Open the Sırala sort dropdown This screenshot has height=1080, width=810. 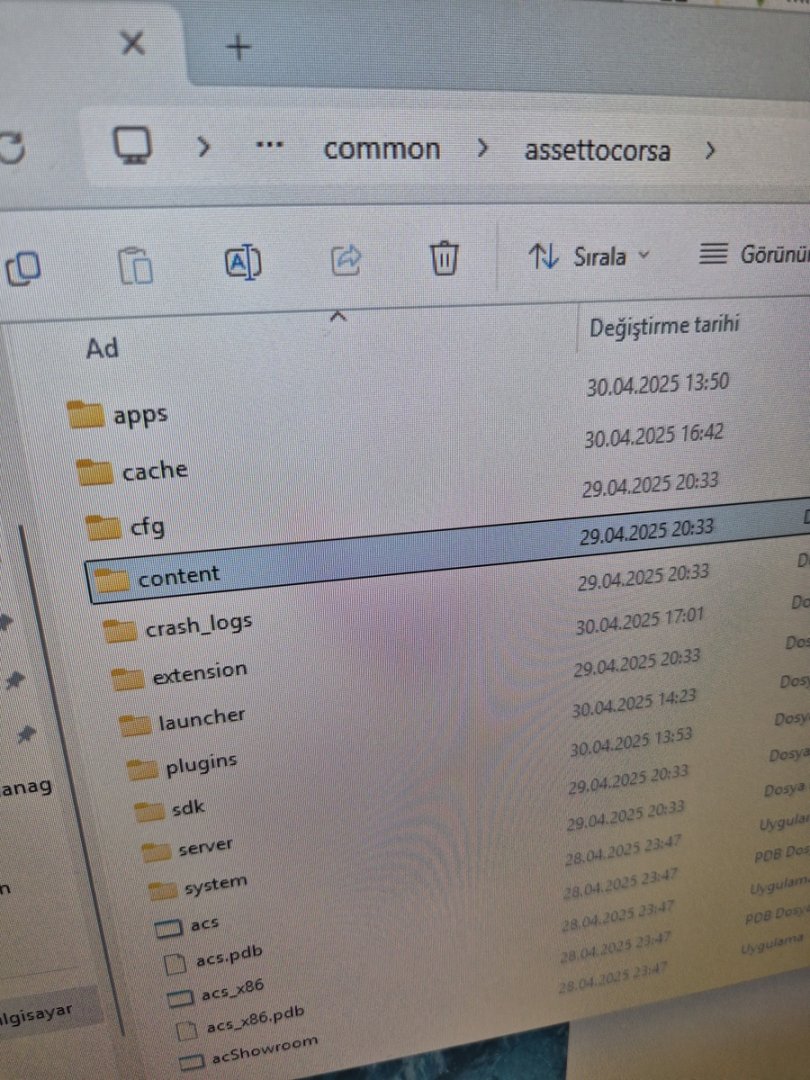[x=589, y=256]
